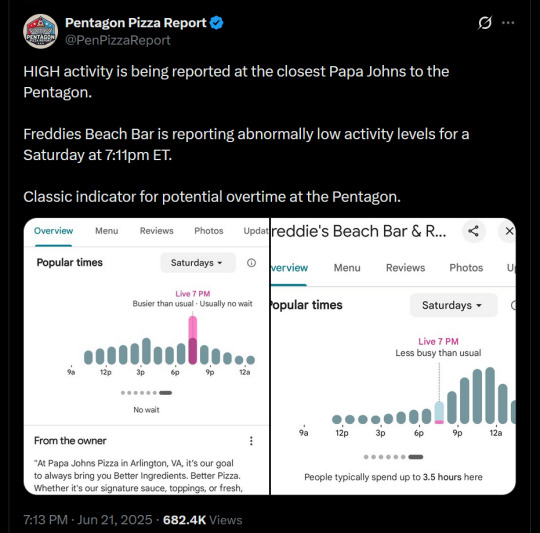Viewport: 540px width, 533px height.
Task: Click the share icon on Freddie's panel
Action: (x=474, y=231)
